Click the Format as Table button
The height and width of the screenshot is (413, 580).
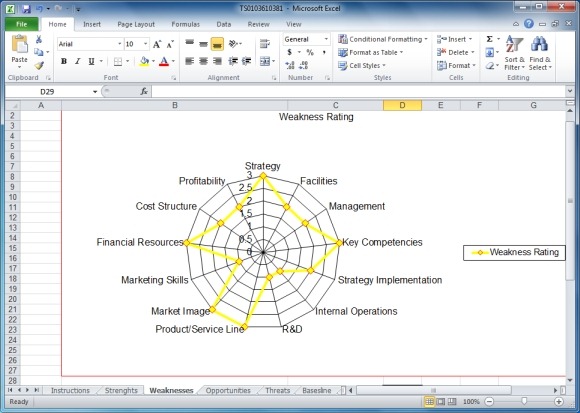[x=370, y=53]
